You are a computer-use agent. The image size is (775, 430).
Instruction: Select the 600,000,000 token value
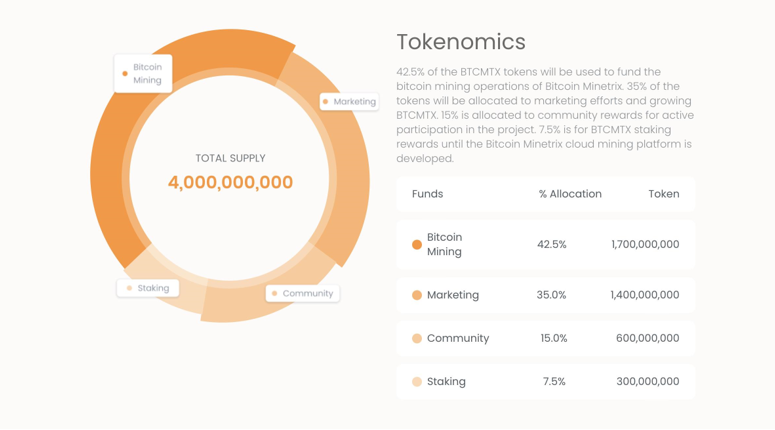click(647, 338)
